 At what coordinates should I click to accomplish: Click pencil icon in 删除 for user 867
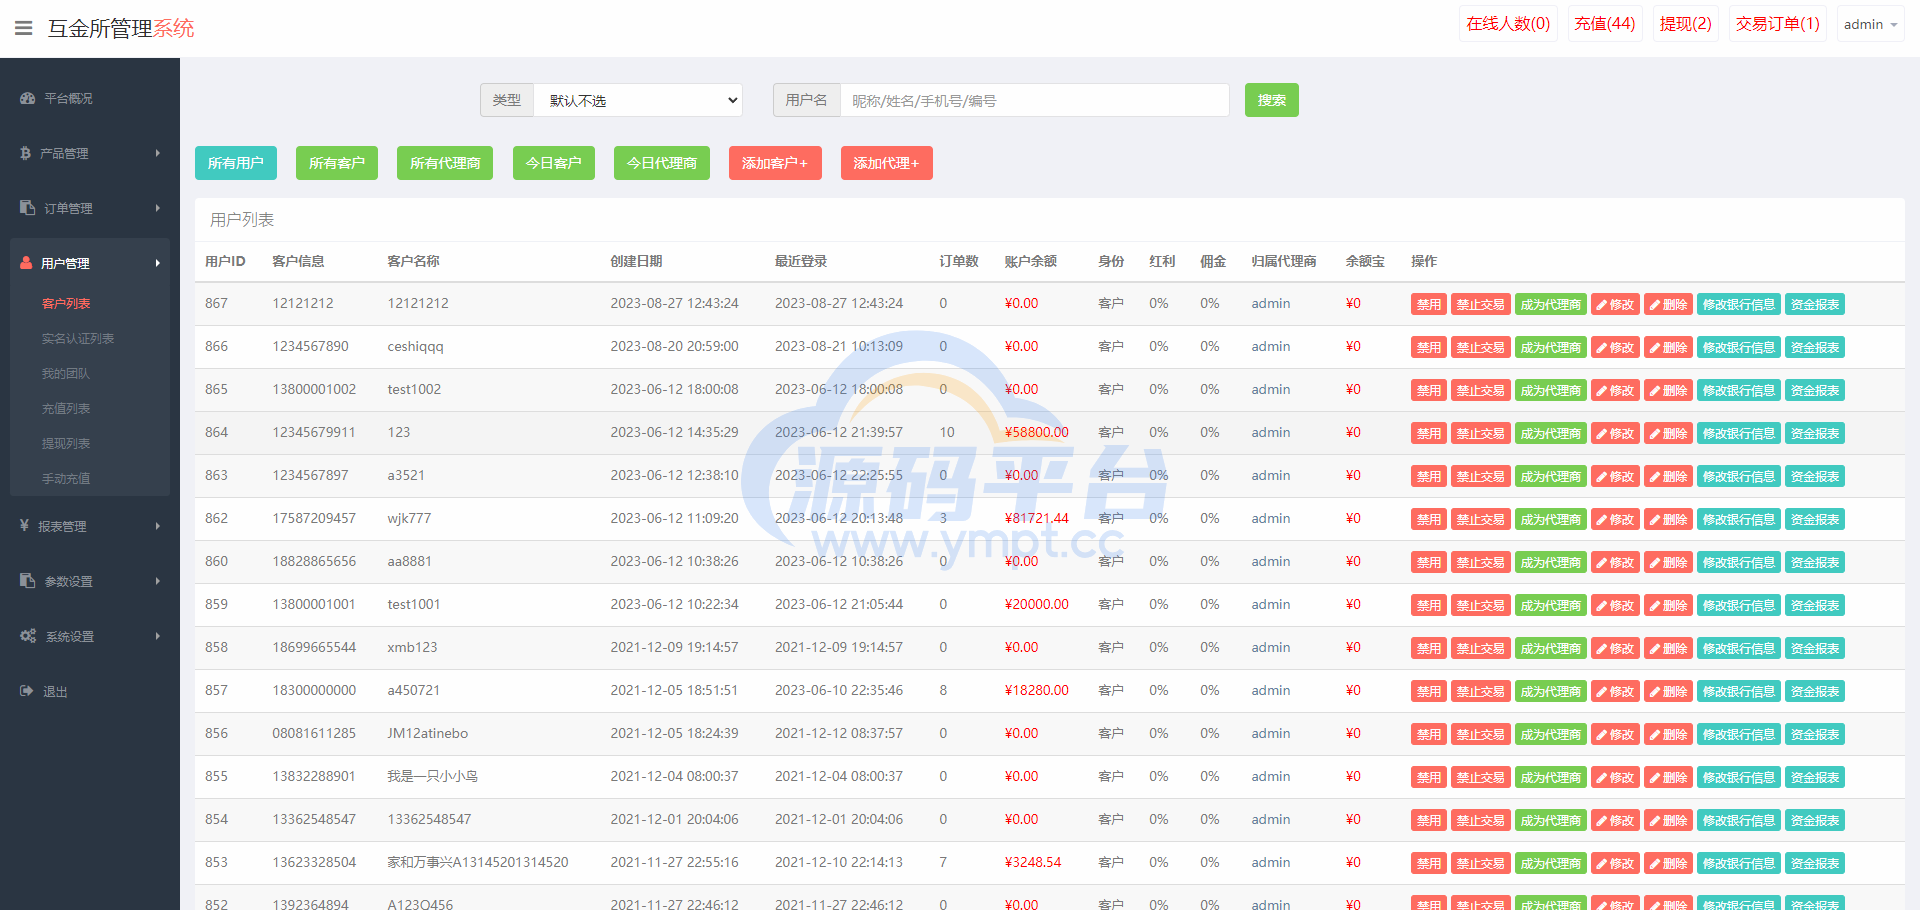1655,305
